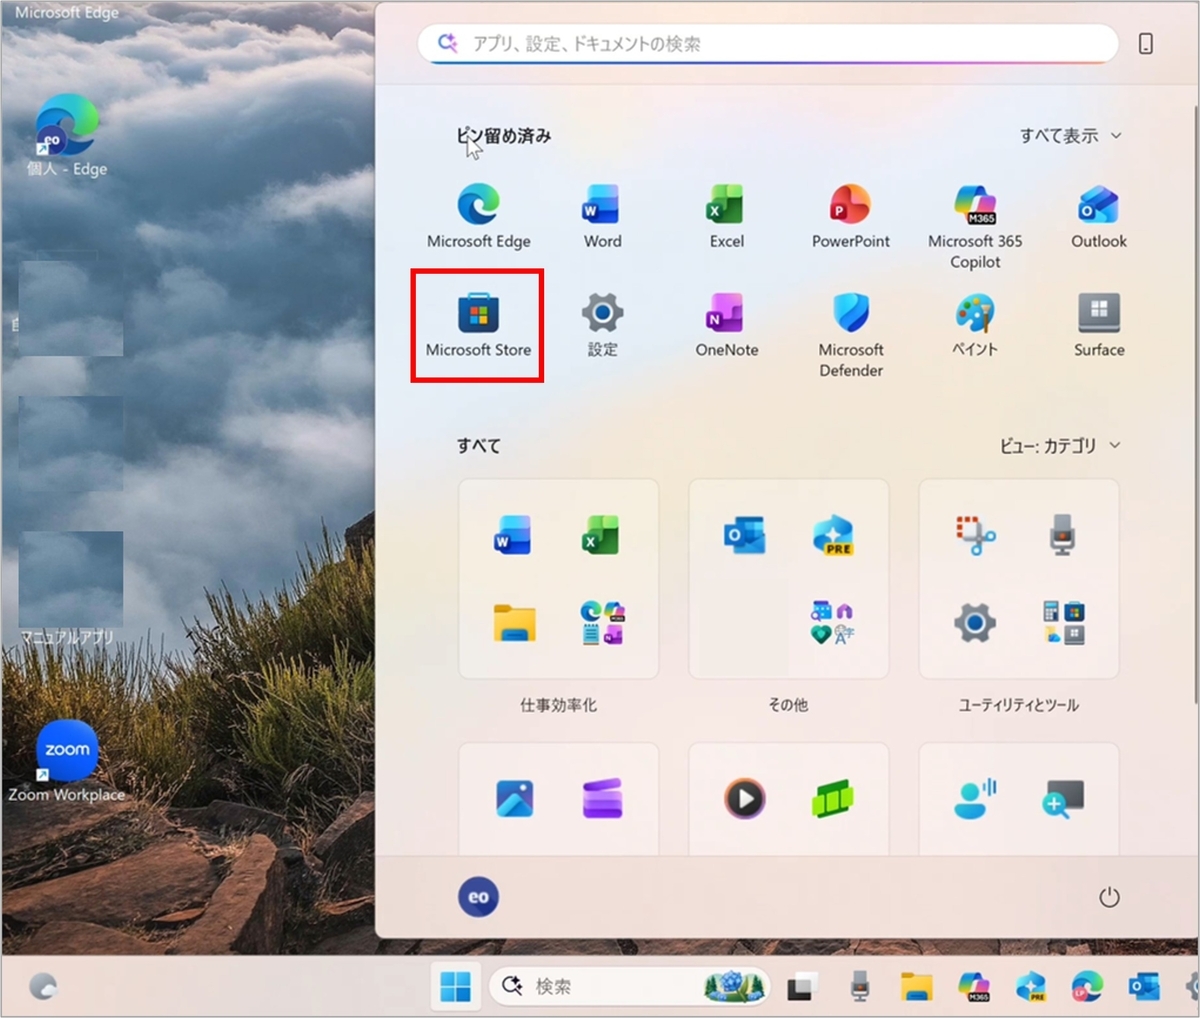Launch PowerPoint from pinned apps
The height and width of the screenshot is (1018, 1200).
click(850, 215)
